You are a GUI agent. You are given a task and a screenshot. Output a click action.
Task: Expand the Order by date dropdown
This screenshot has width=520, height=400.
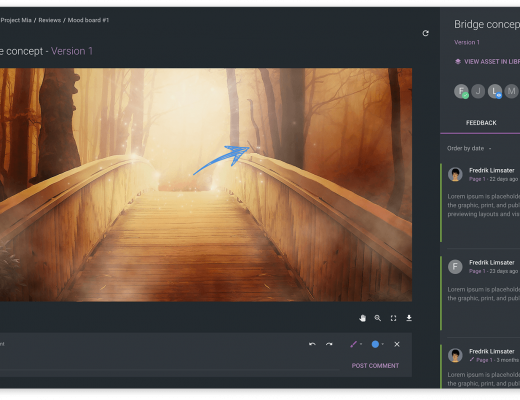point(469,148)
